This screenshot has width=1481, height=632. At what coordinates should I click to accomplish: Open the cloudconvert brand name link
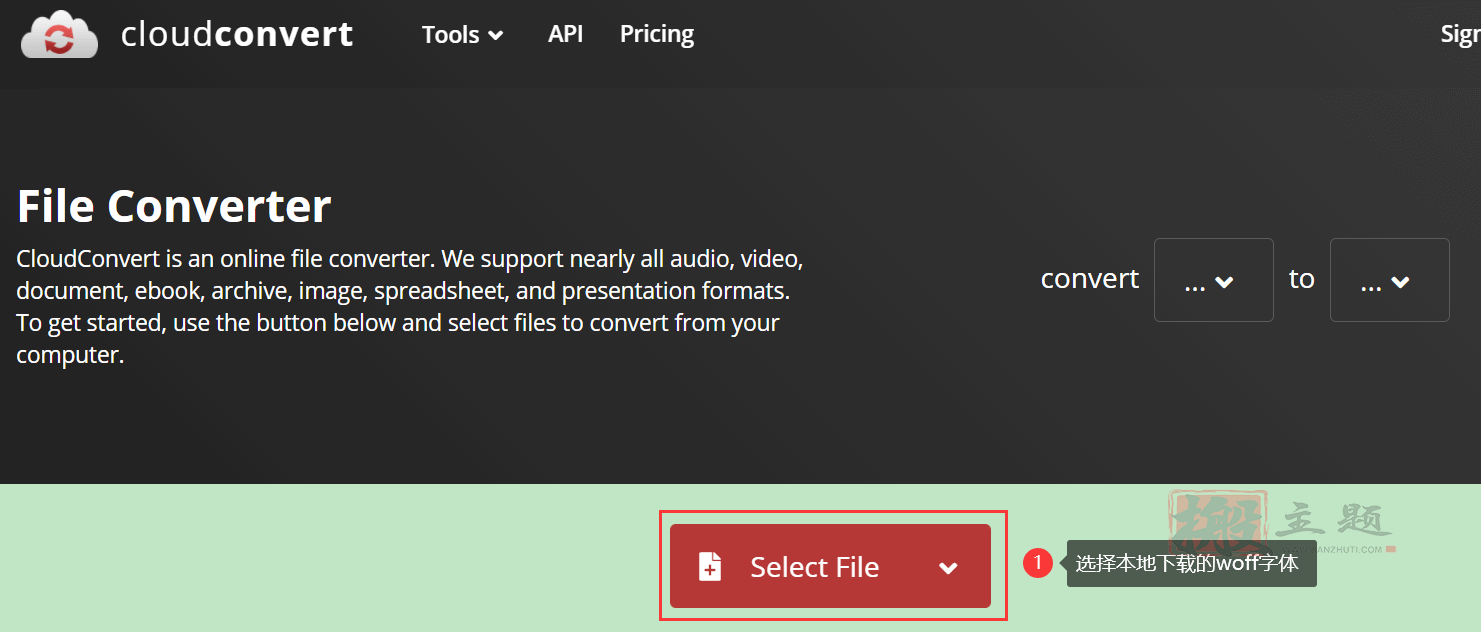pos(237,34)
